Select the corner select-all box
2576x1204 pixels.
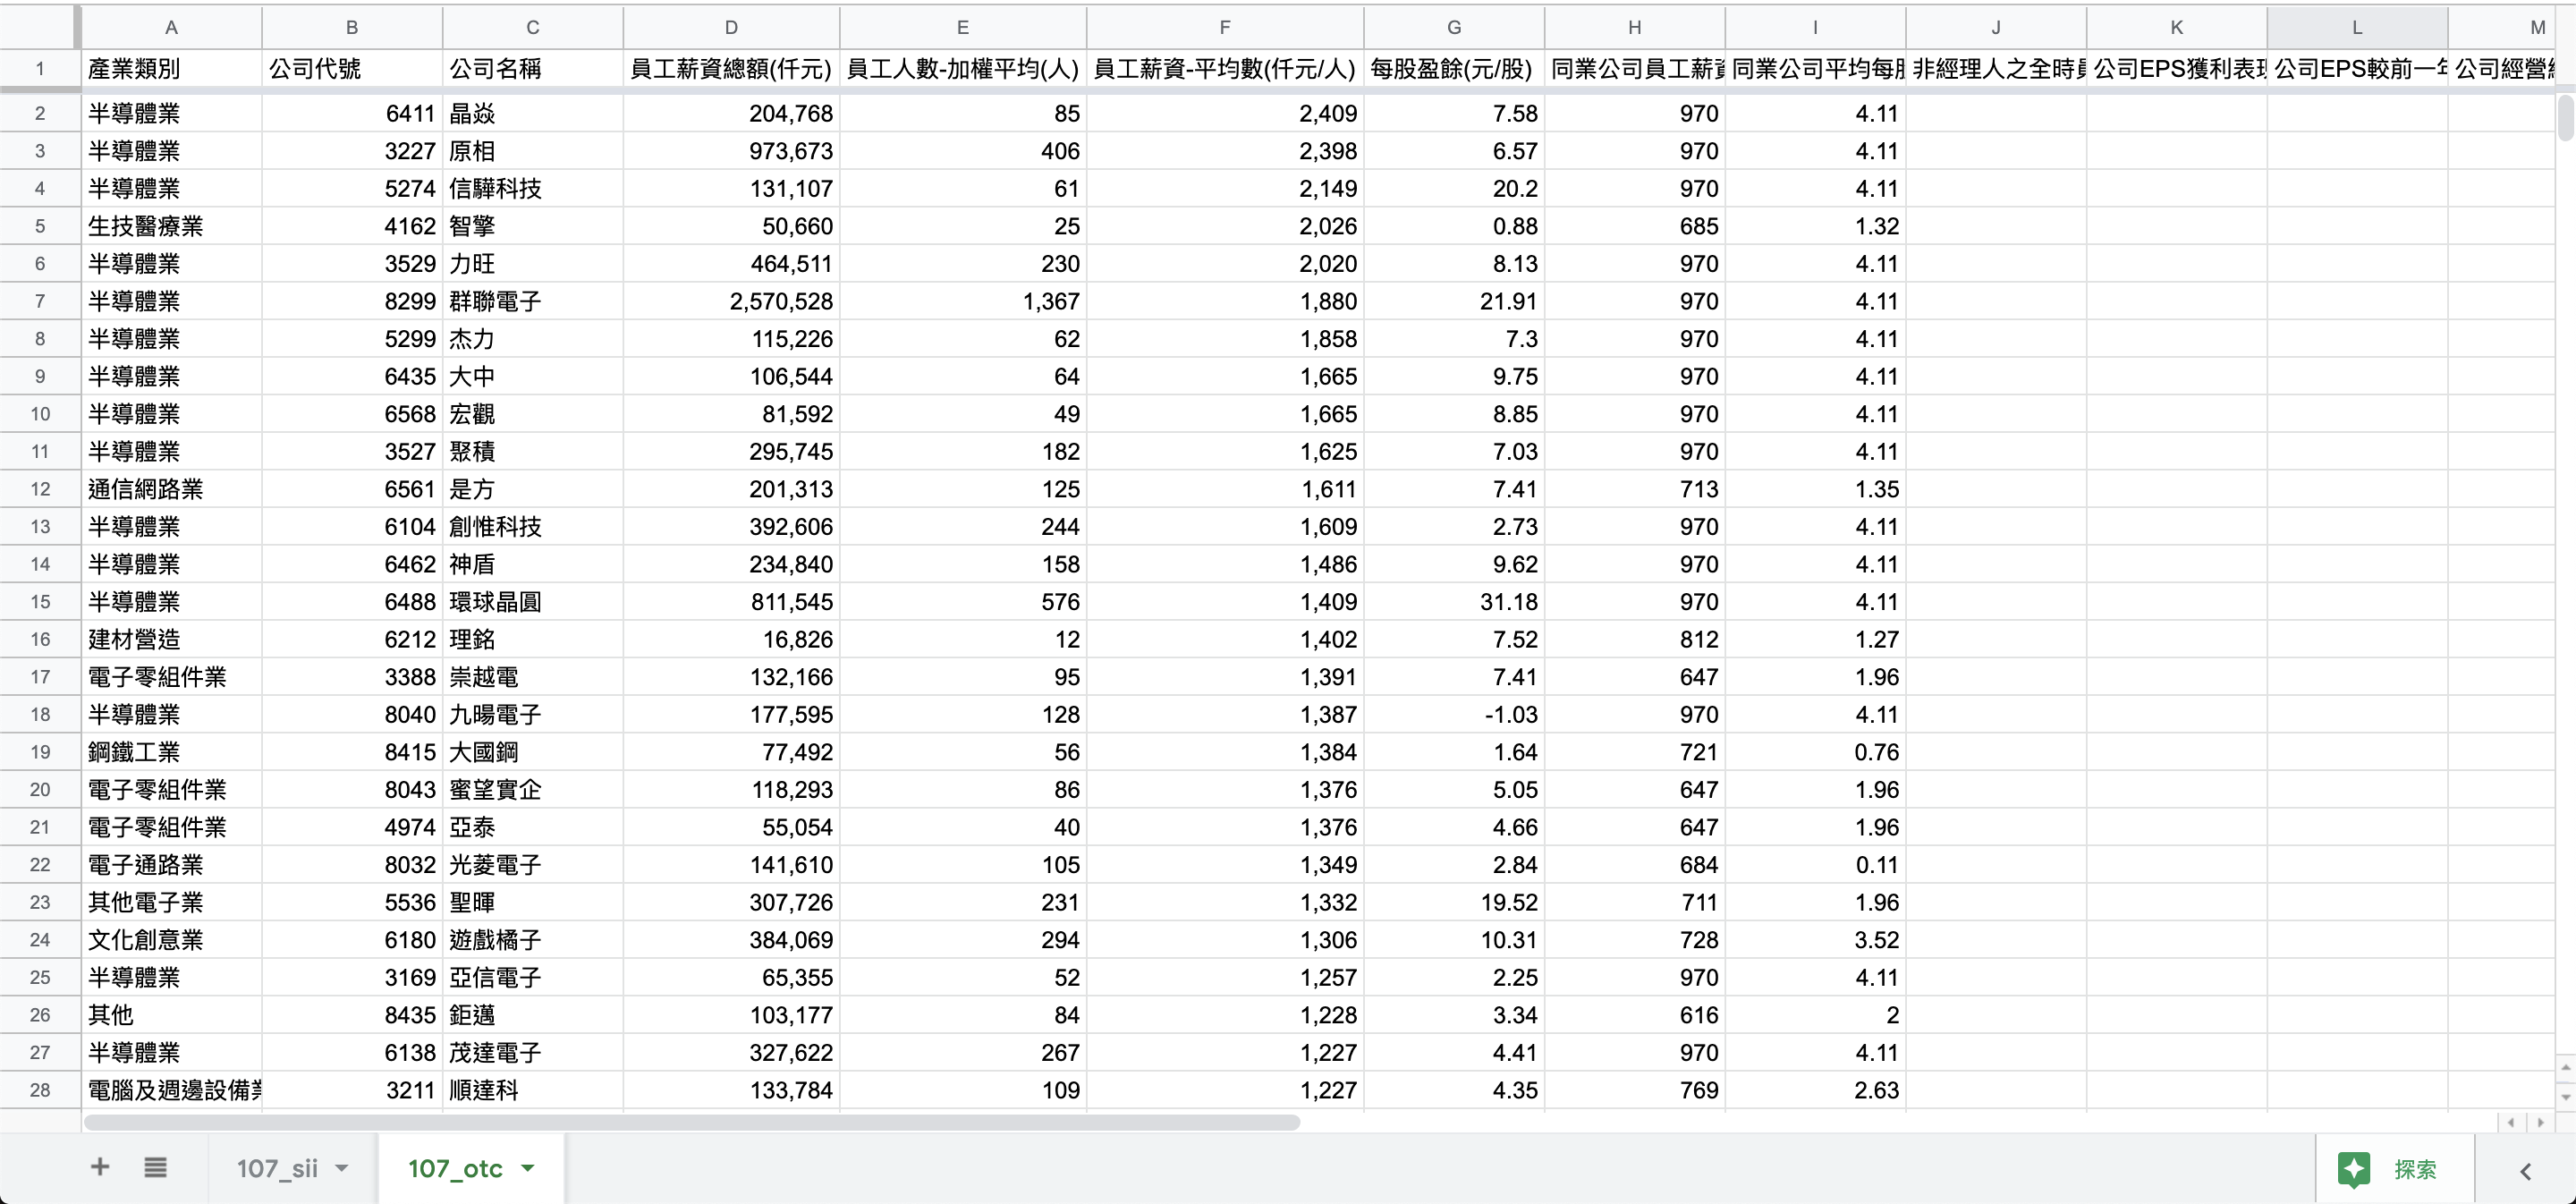coord(40,27)
